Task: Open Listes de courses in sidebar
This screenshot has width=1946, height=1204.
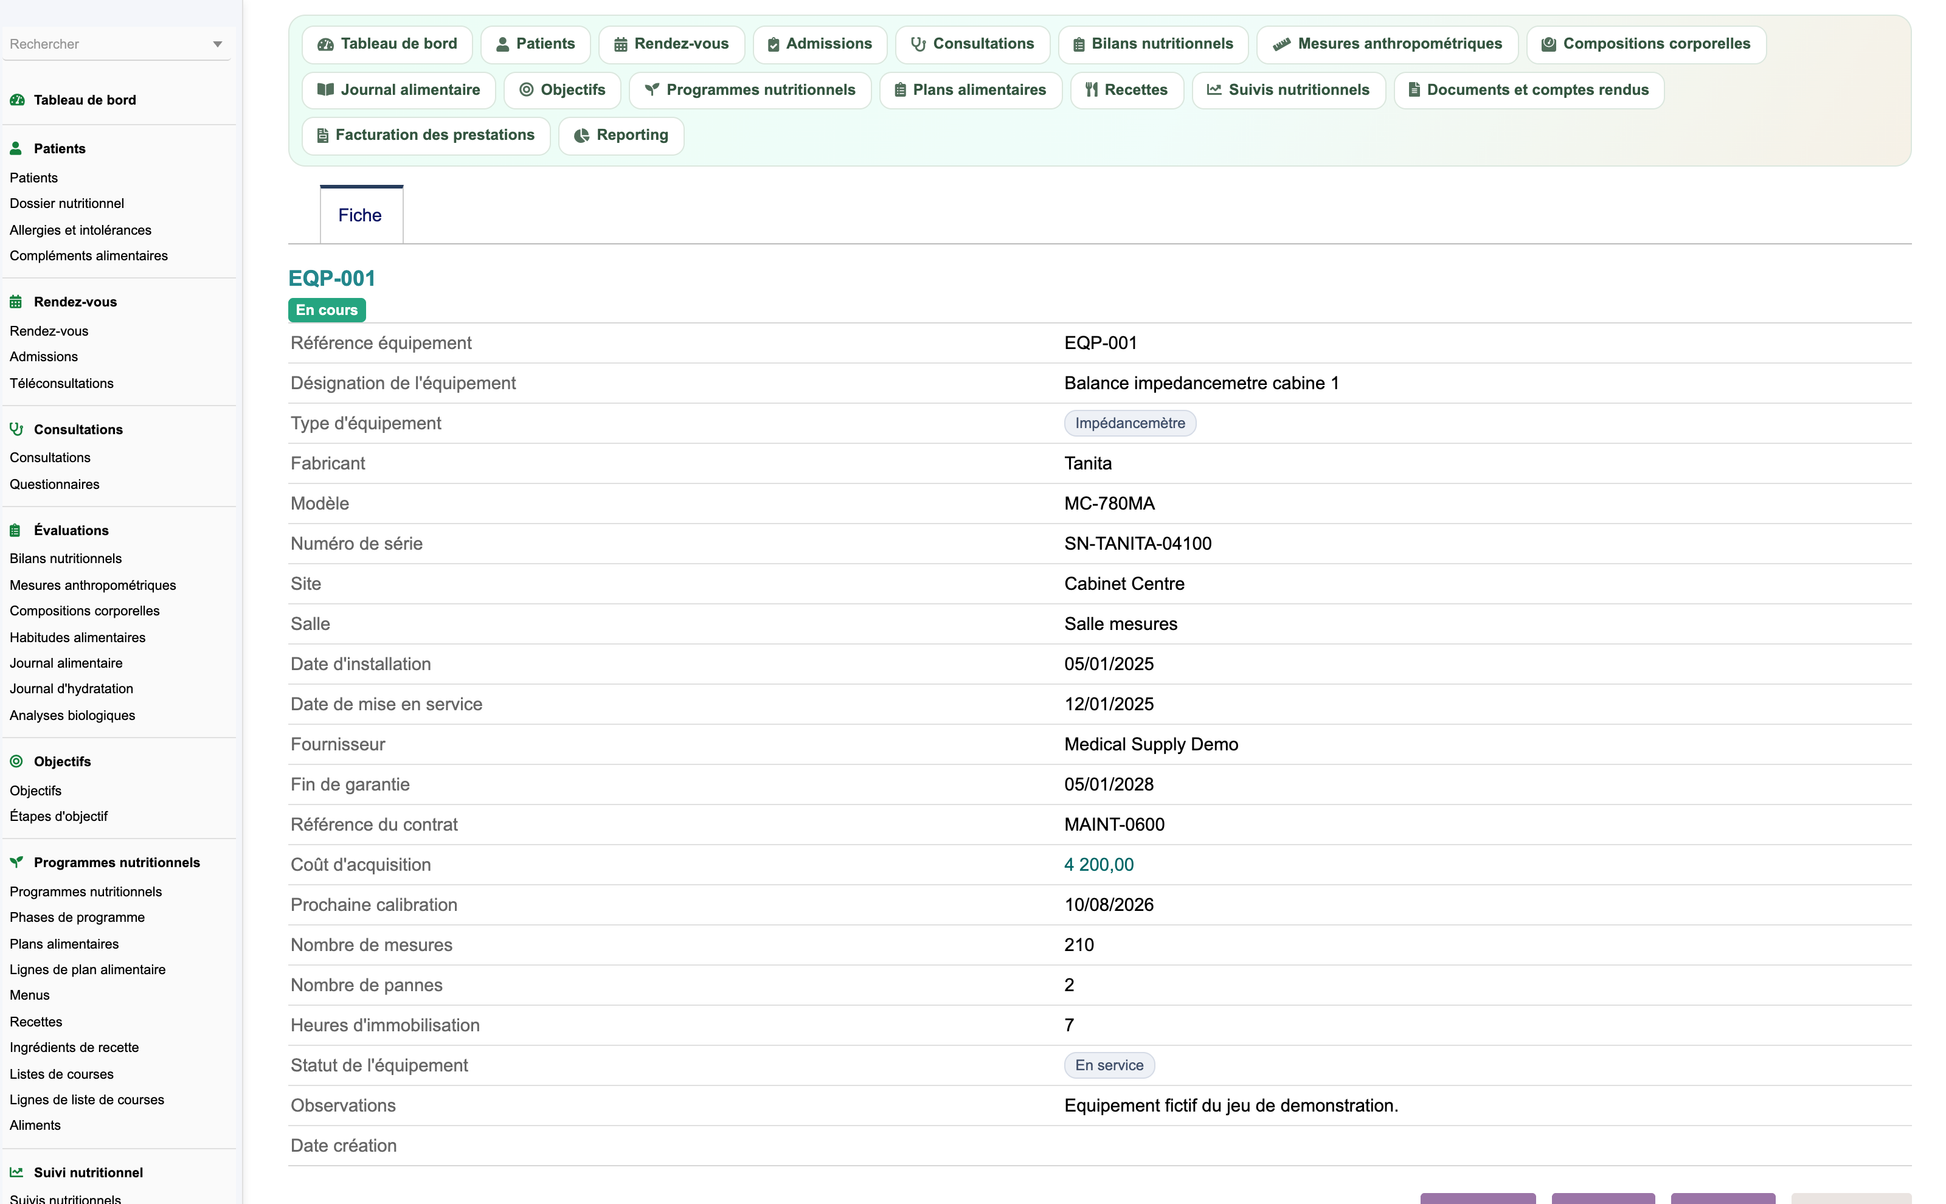Action: (62, 1075)
